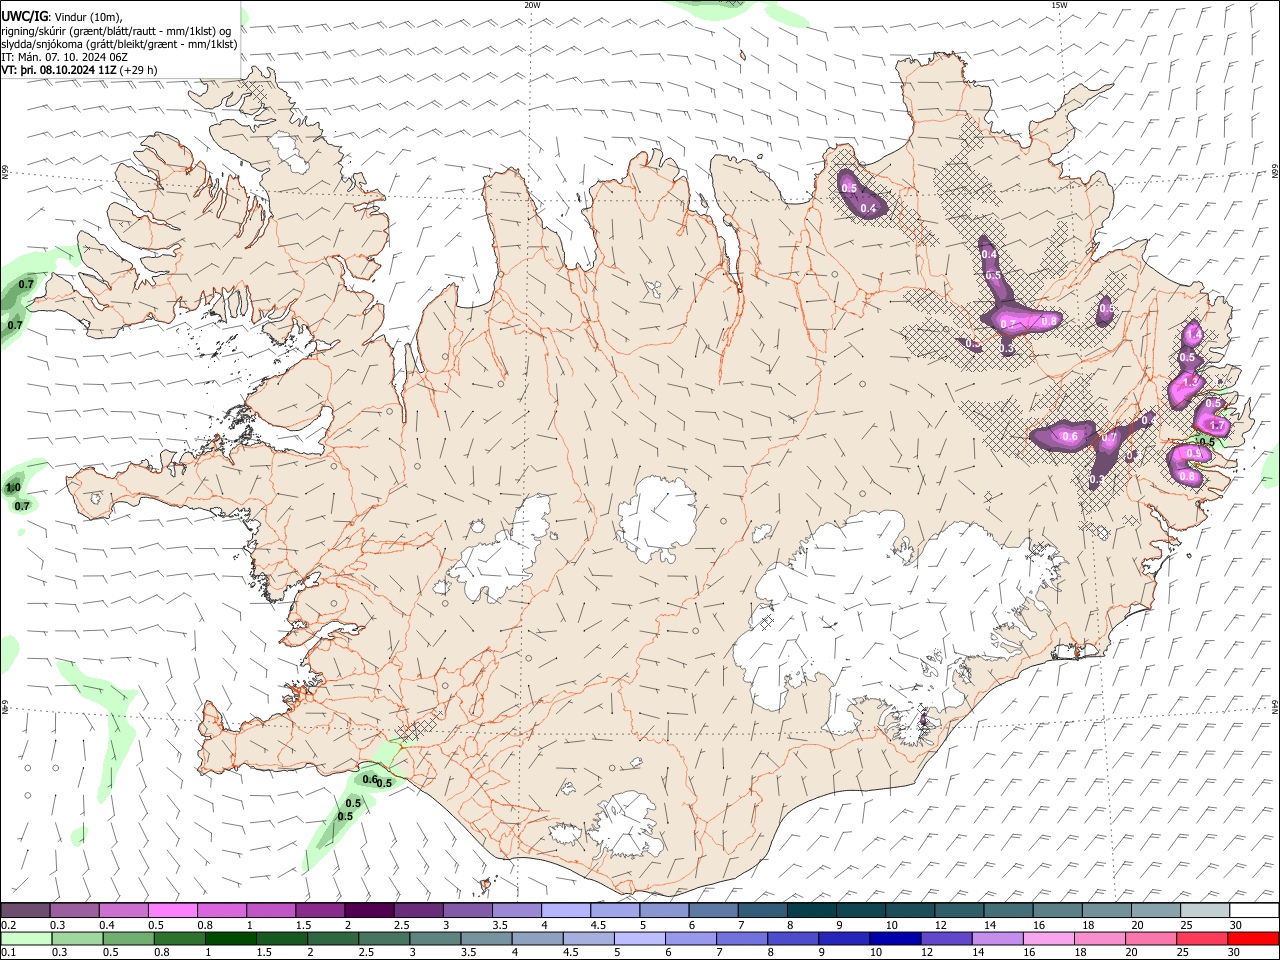This screenshot has width=1280, height=960.
Task: Select the upper-row legend swatch labelled 3.5
Action: coord(516,910)
